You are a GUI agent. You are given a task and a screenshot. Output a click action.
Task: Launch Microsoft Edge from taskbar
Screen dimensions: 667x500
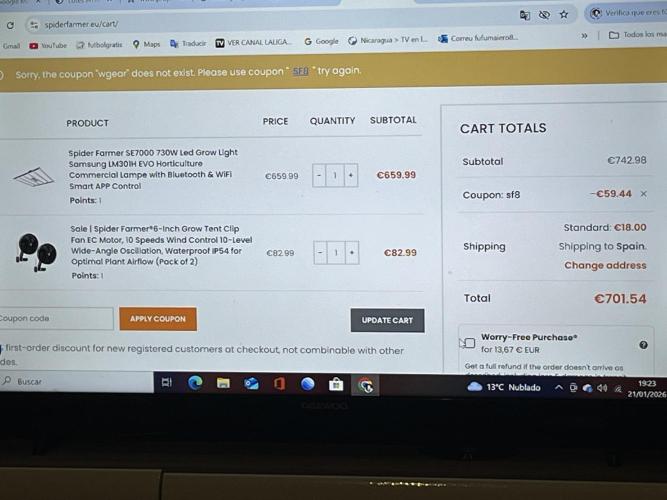point(195,383)
